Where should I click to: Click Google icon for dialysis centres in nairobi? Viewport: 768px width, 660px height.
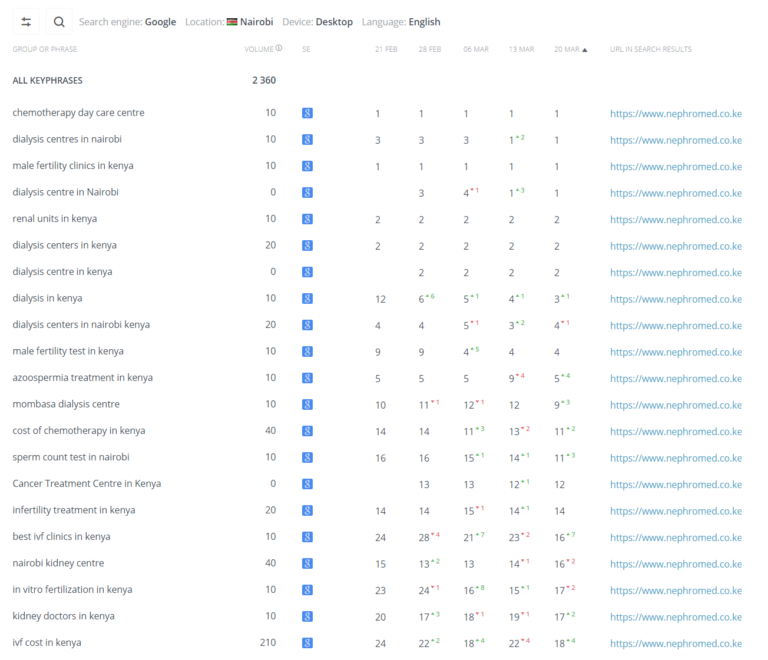307,140
